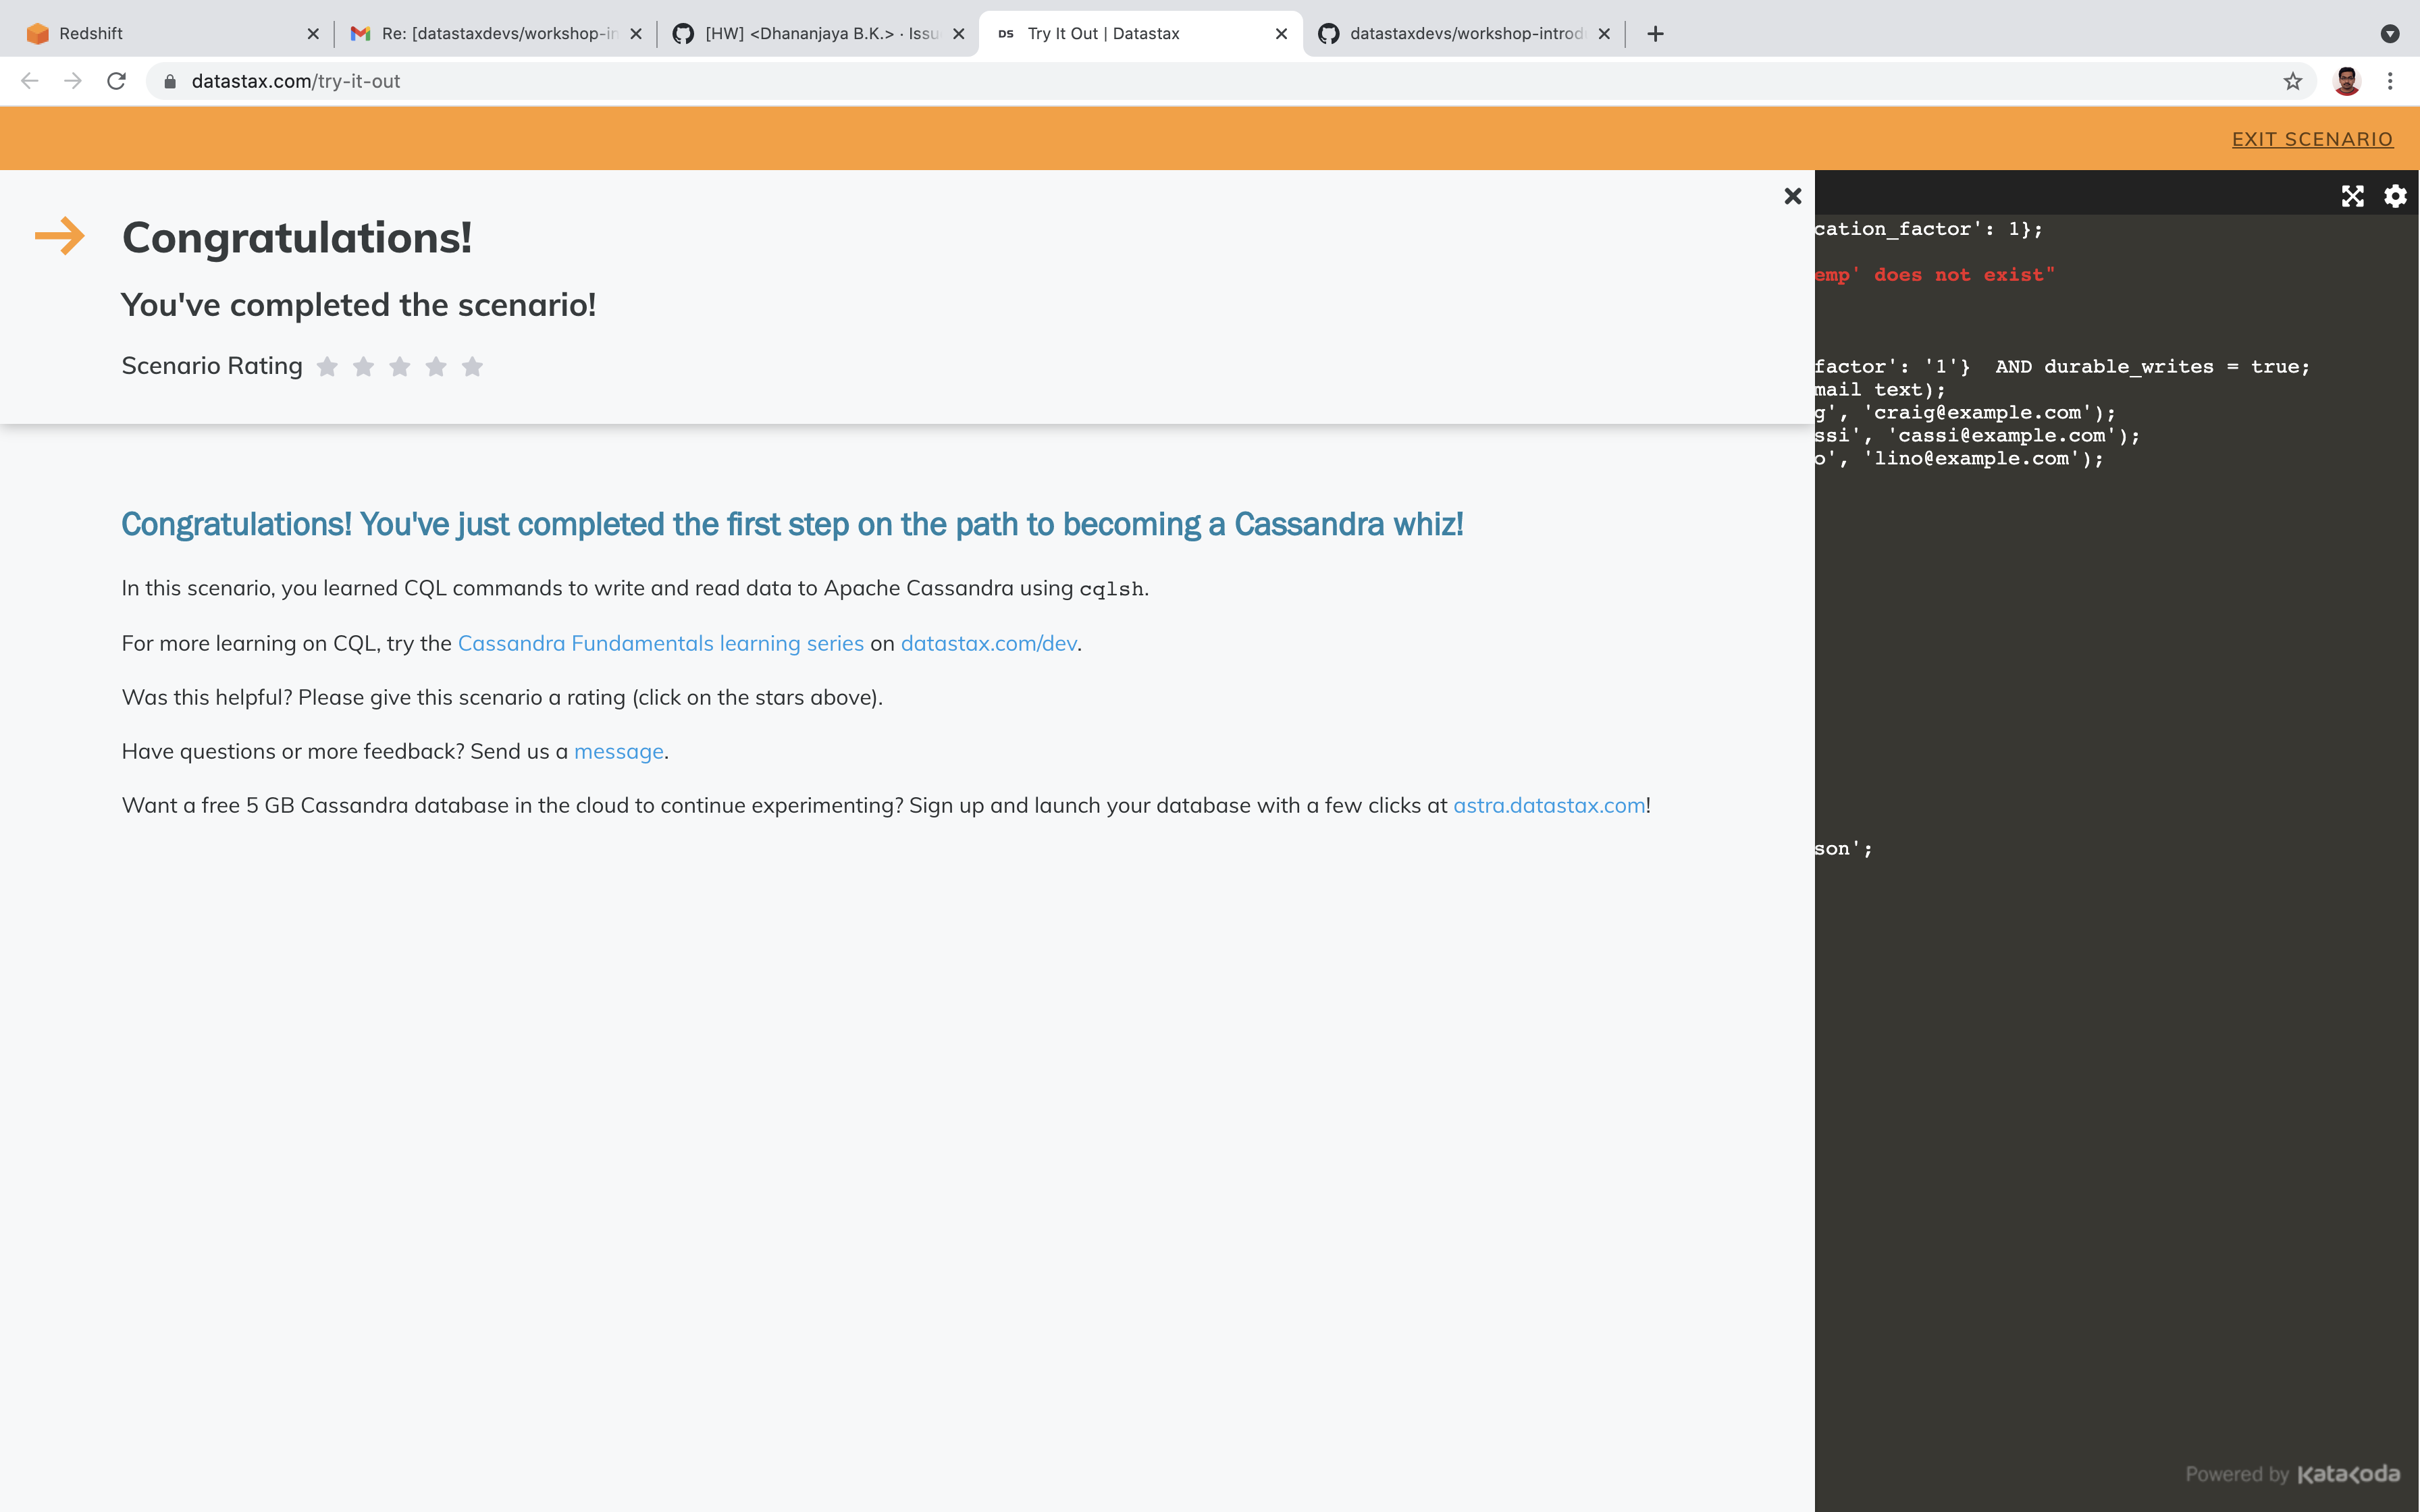
Task: Open the tab search dropdown chevron
Action: 2389,33
